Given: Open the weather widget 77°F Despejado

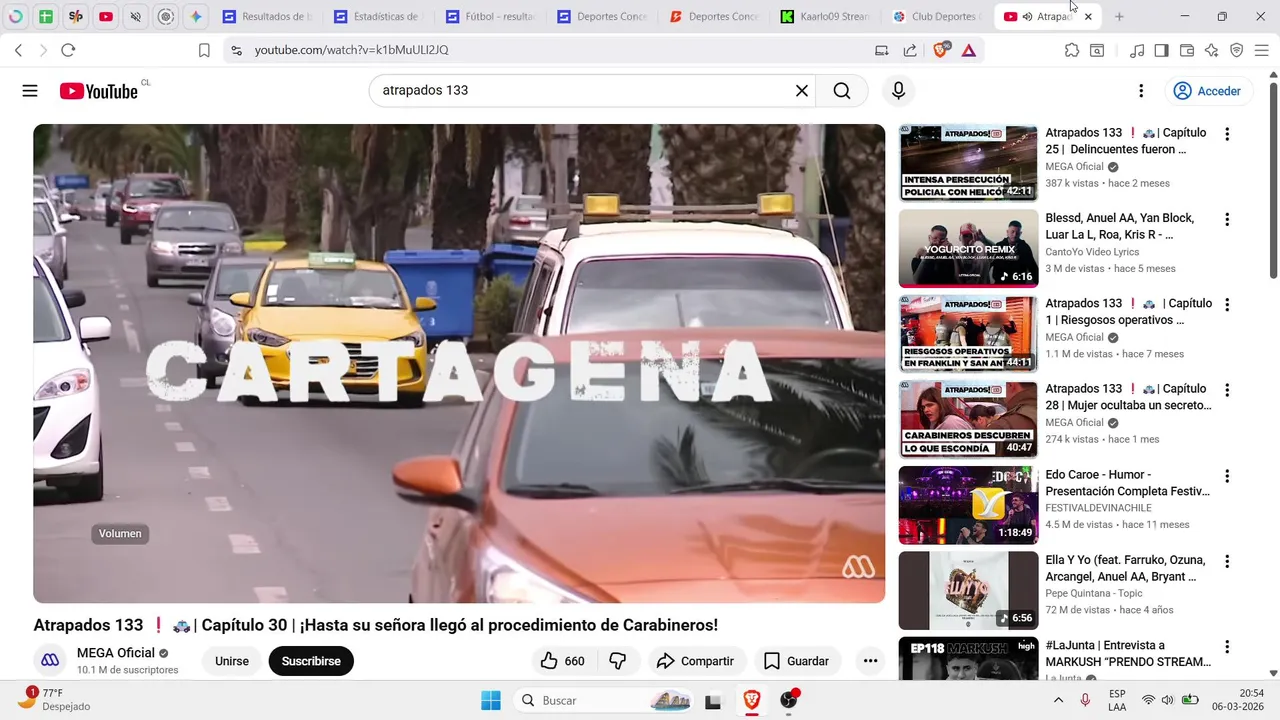Looking at the screenshot, I should [55, 700].
